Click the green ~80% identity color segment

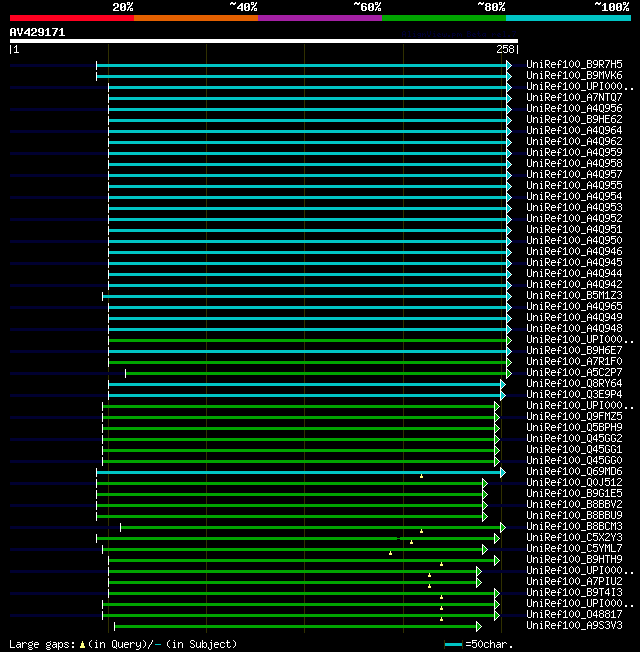pos(444,18)
